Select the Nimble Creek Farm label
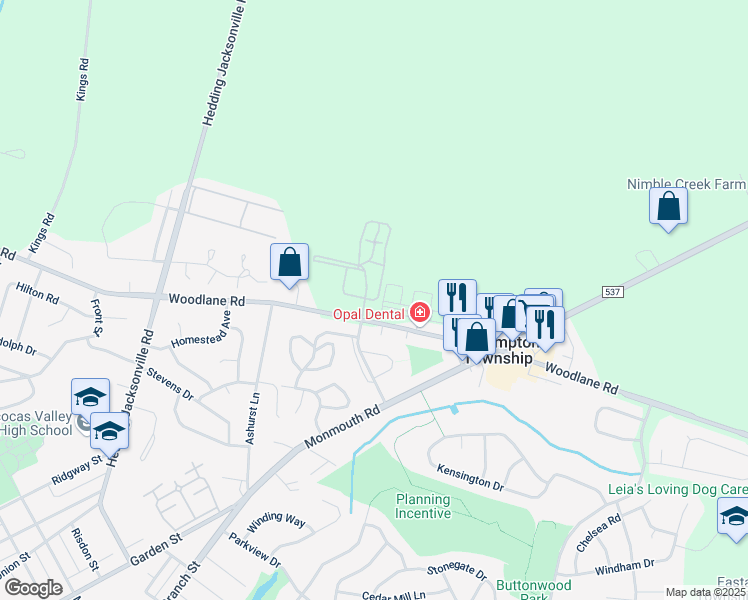This screenshot has height=600, width=748. 686,184
